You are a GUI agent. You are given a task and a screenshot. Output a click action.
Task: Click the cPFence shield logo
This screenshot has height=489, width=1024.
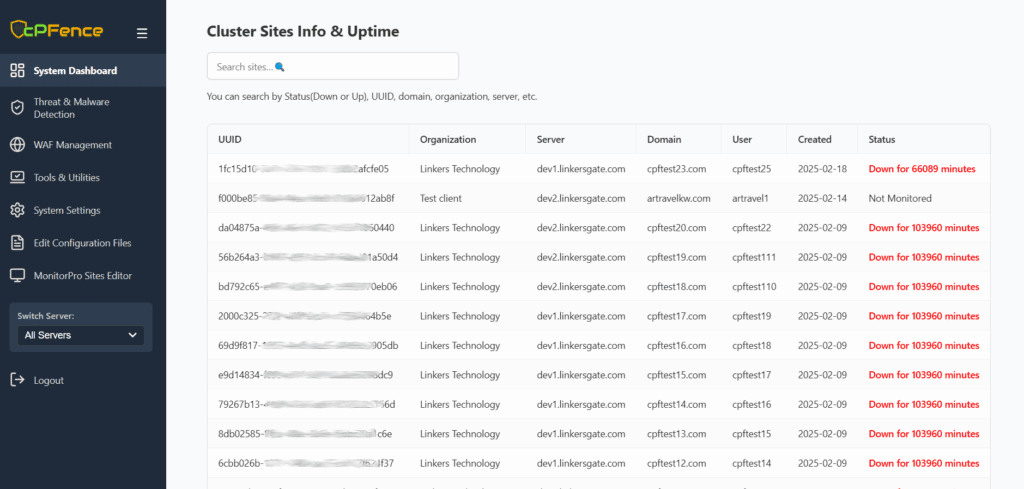tap(21, 30)
